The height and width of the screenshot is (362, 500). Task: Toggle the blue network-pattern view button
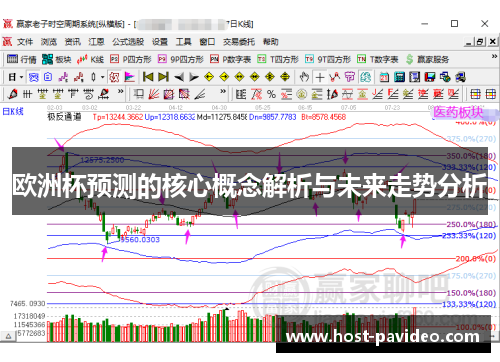click(x=33, y=77)
